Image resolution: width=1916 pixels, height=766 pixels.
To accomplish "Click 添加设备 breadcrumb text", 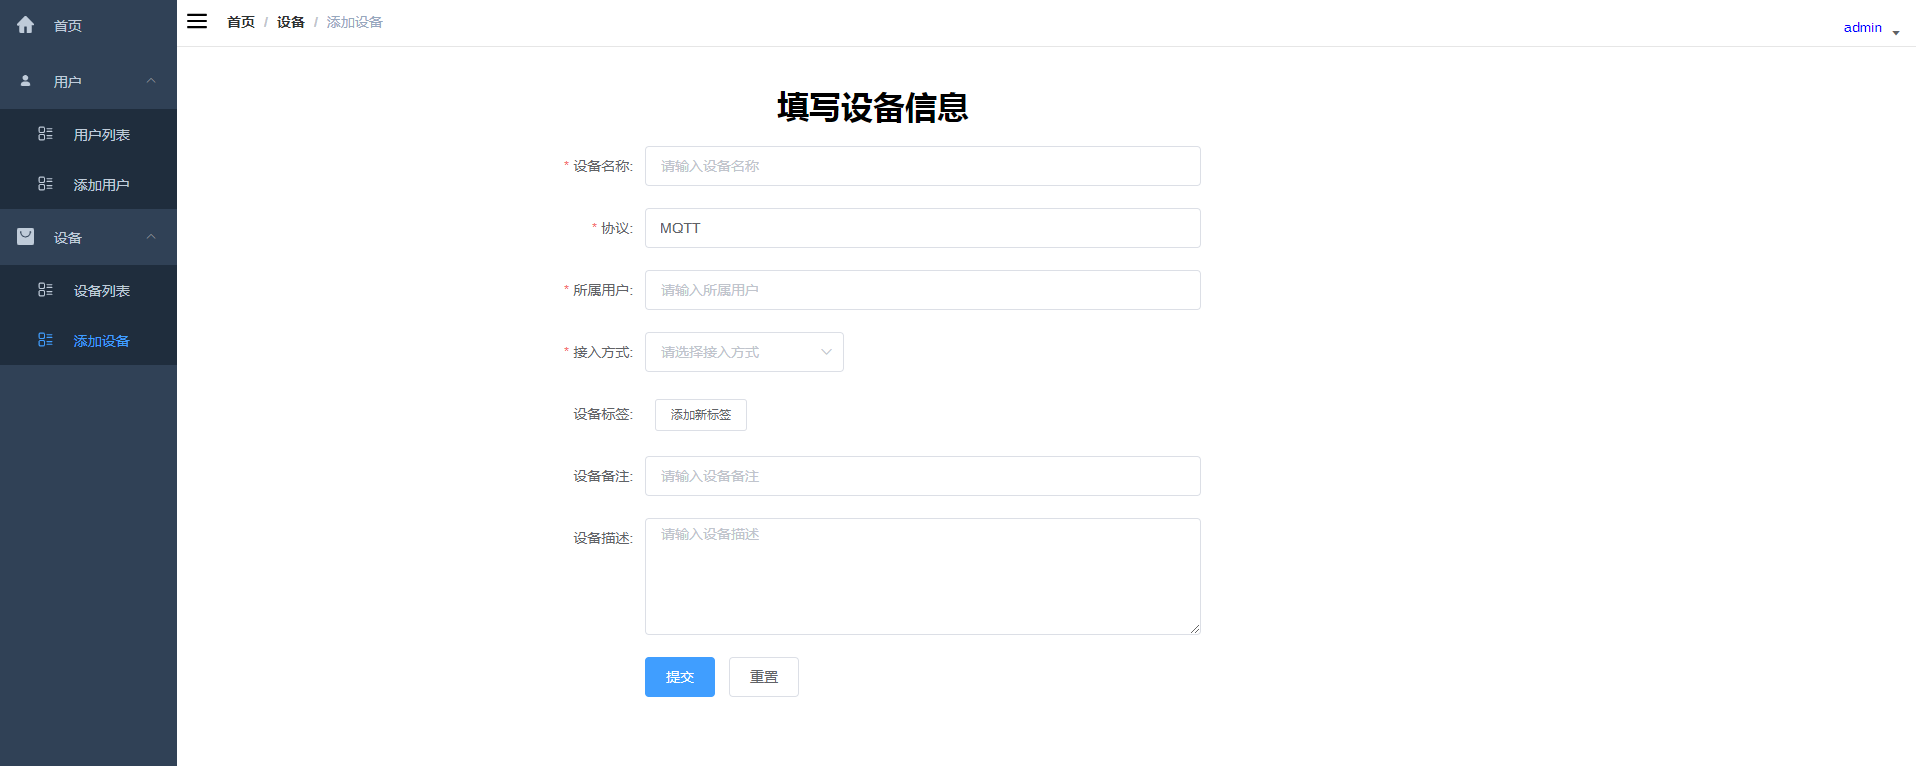I will [355, 22].
